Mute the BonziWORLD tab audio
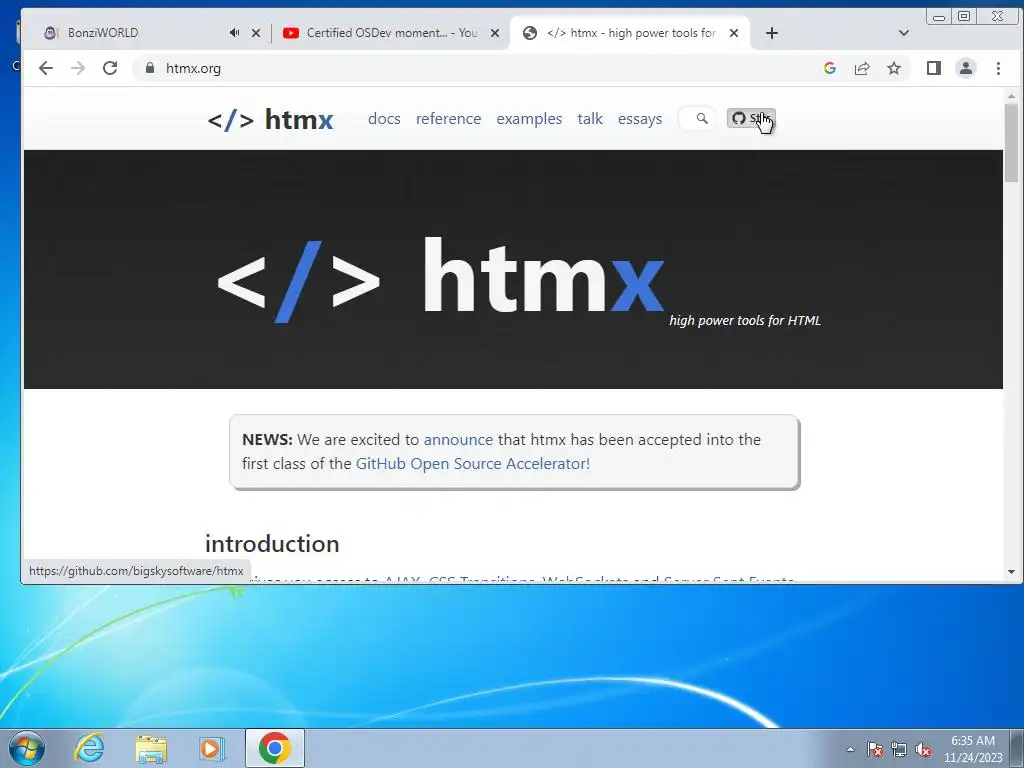The width and height of the screenshot is (1024, 768). pos(234,33)
